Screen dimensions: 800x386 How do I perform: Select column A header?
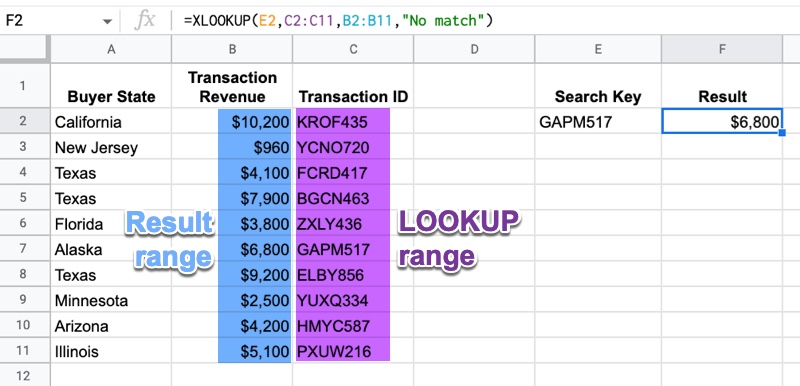[111, 49]
